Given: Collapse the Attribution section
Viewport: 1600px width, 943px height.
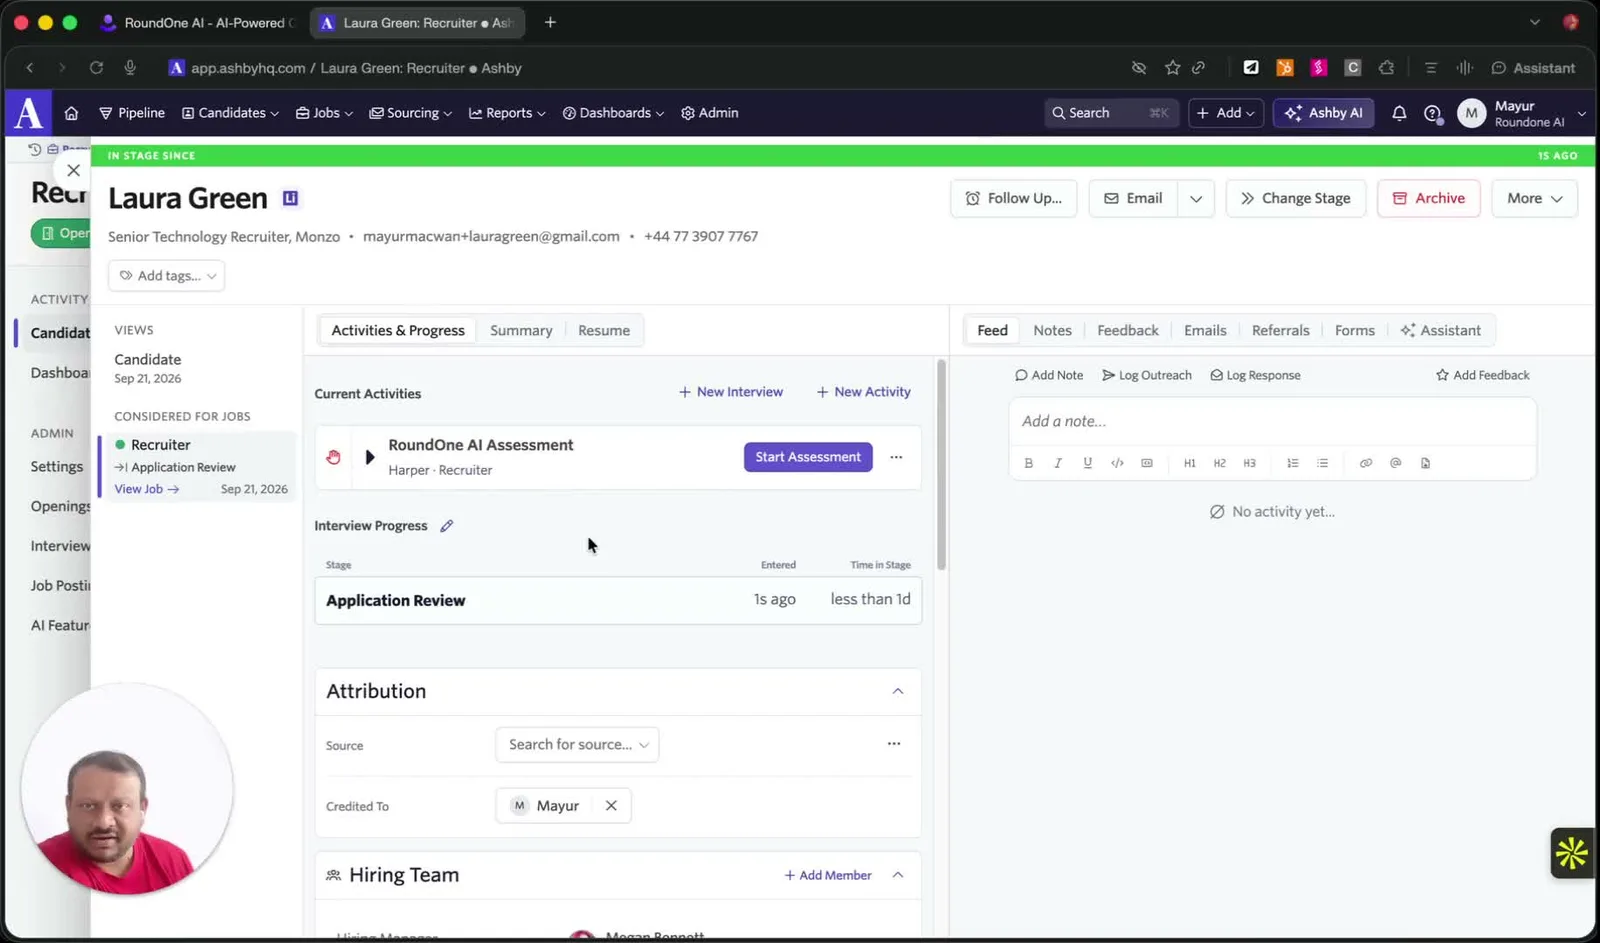Looking at the screenshot, I should [x=898, y=691].
